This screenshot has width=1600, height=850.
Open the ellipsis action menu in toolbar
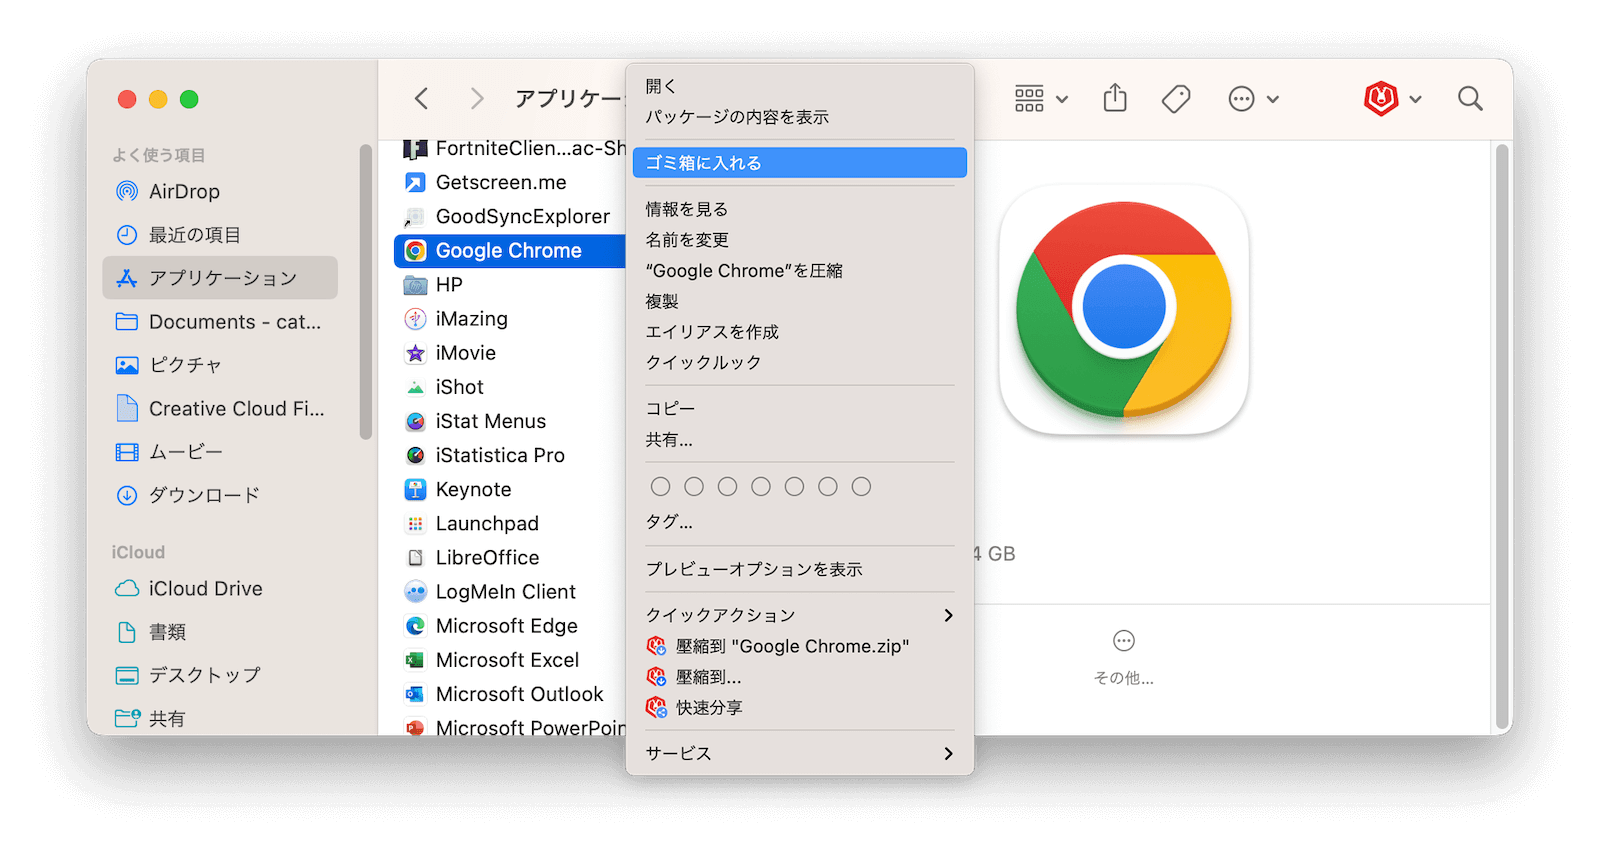click(x=1241, y=98)
